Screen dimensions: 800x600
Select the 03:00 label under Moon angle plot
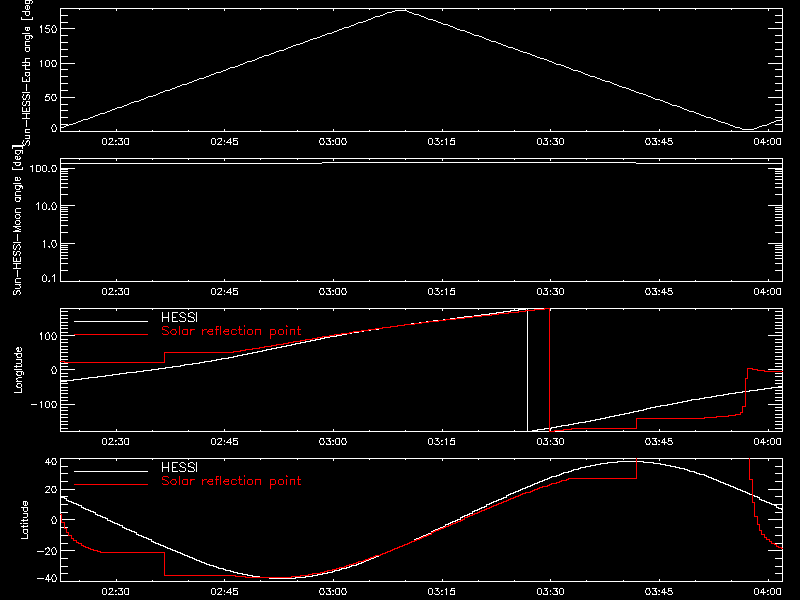point(333,291)
